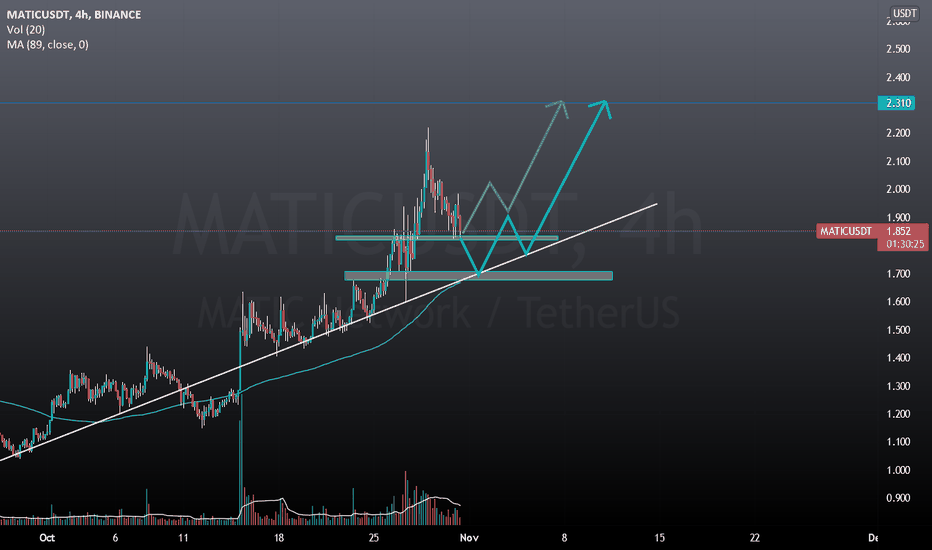Click the 1.100 price axis label
Screen dimensions: 932x550
tap(898, 441)
